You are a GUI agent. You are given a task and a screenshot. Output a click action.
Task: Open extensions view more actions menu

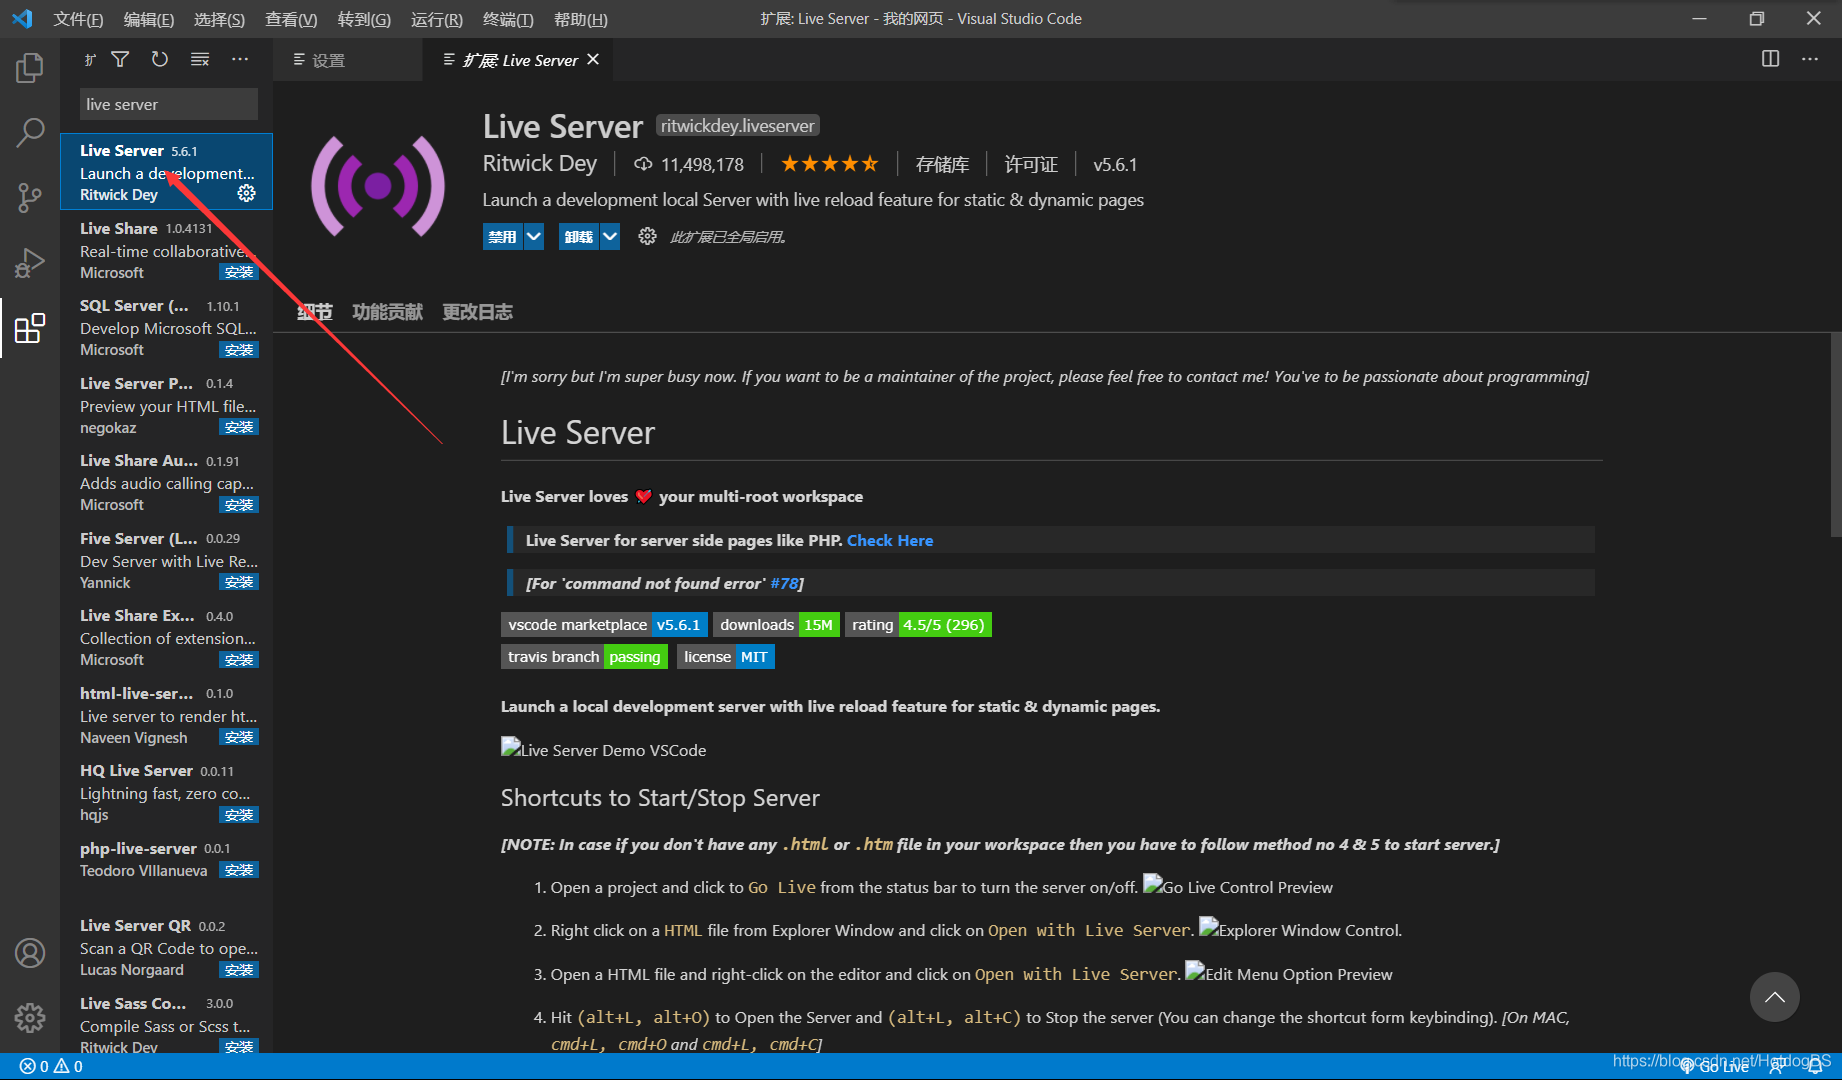pos(240,60)
